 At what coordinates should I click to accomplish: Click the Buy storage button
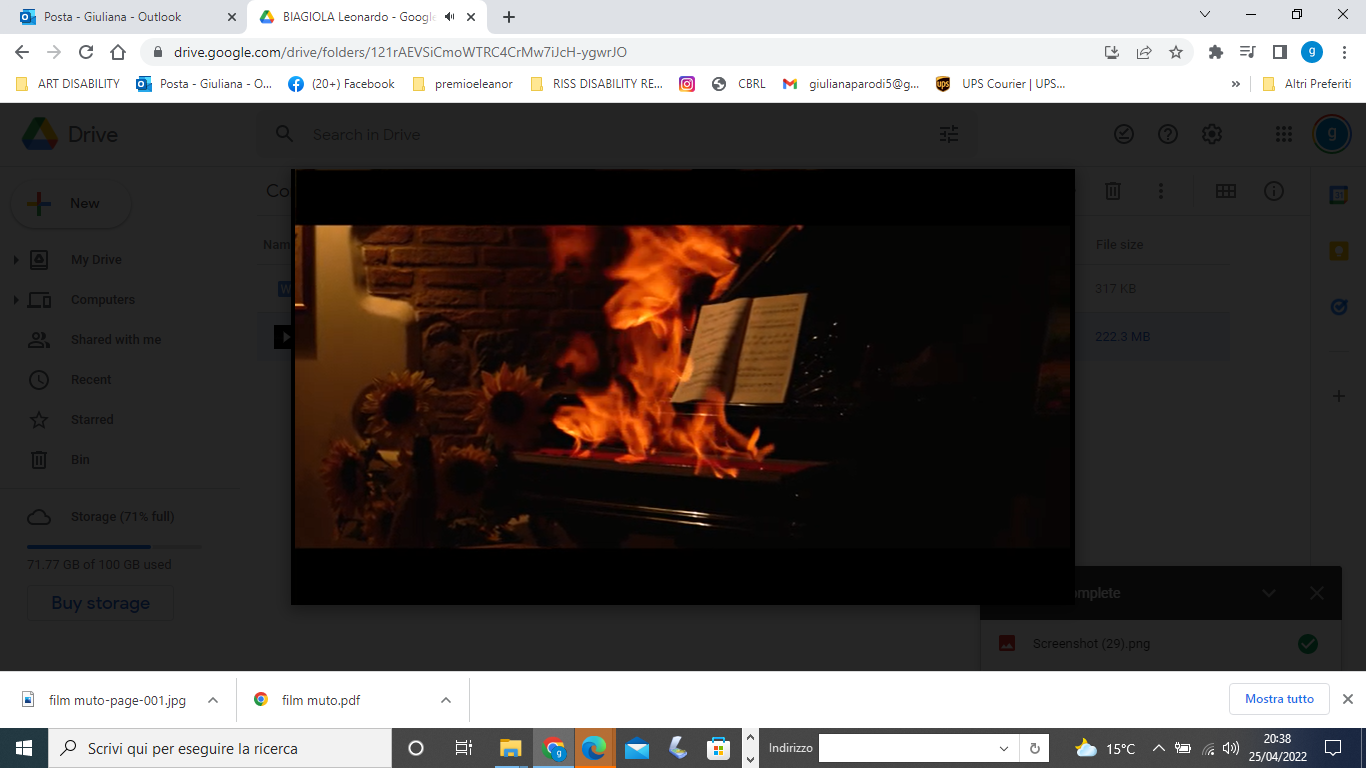tap(101, 603)
